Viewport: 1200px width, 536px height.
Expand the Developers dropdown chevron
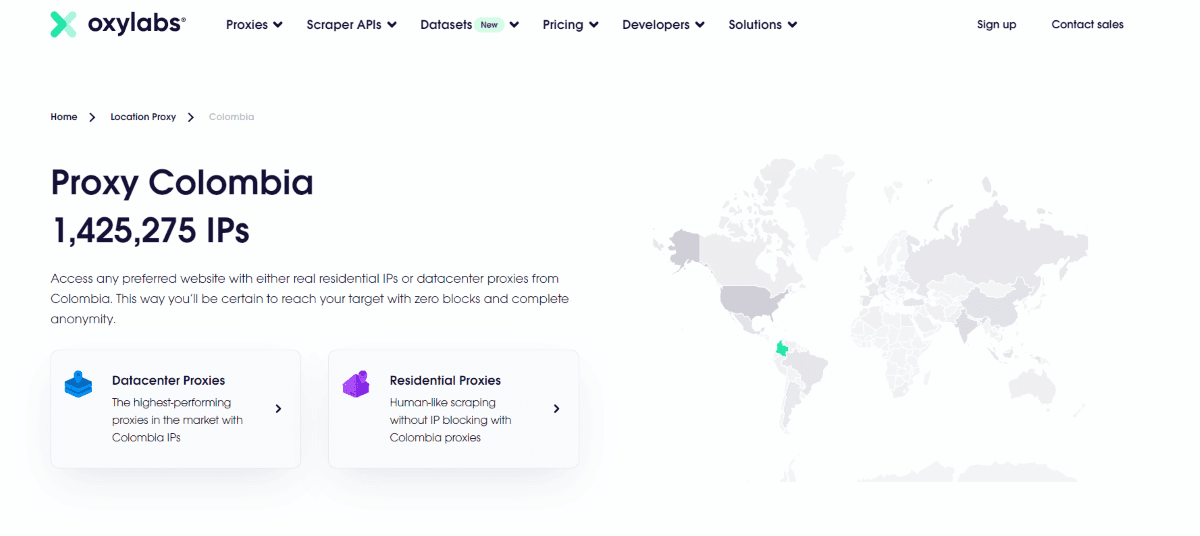700,25
